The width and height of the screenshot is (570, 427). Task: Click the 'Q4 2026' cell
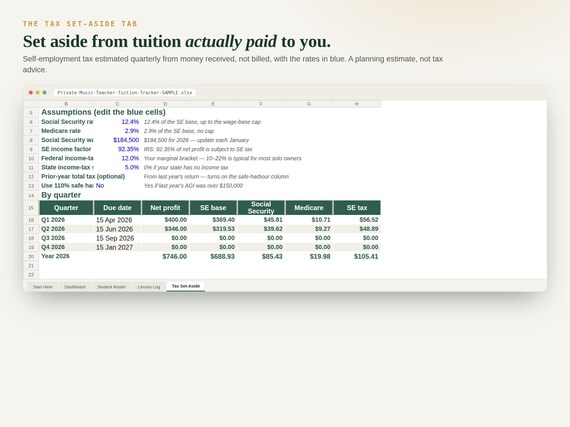pos(66,247)
